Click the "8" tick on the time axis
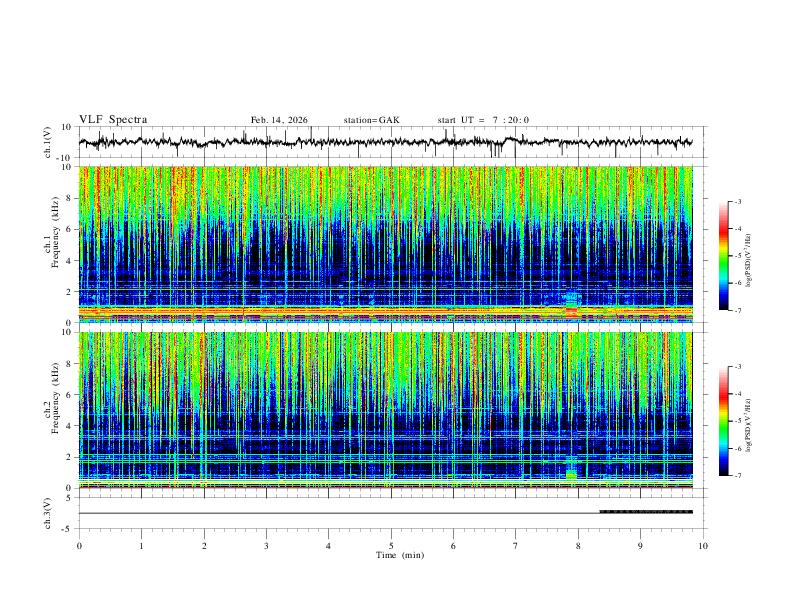 (578, 546)
